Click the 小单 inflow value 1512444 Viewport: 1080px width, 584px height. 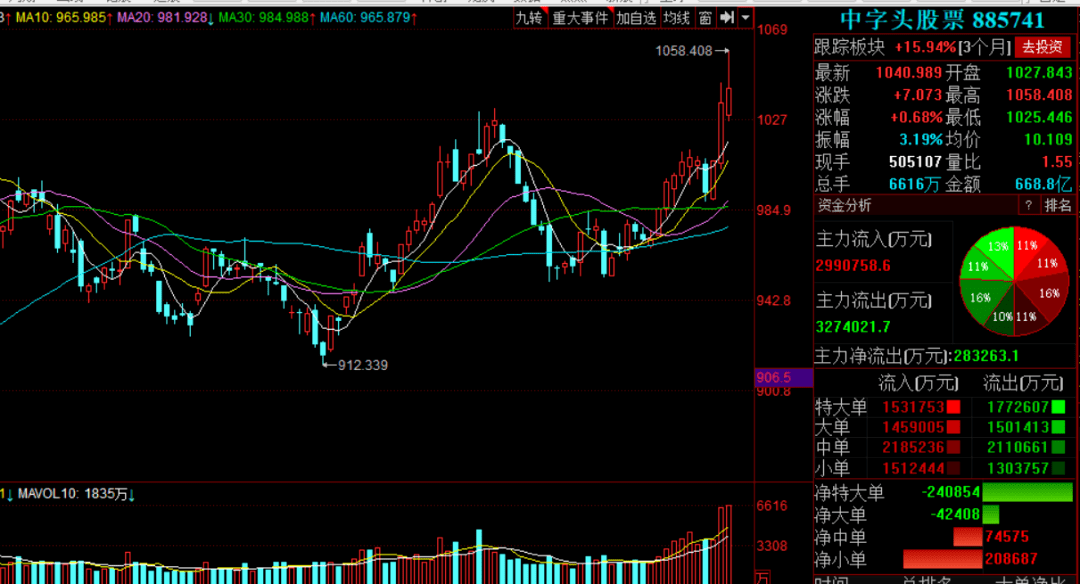point(913,468)
